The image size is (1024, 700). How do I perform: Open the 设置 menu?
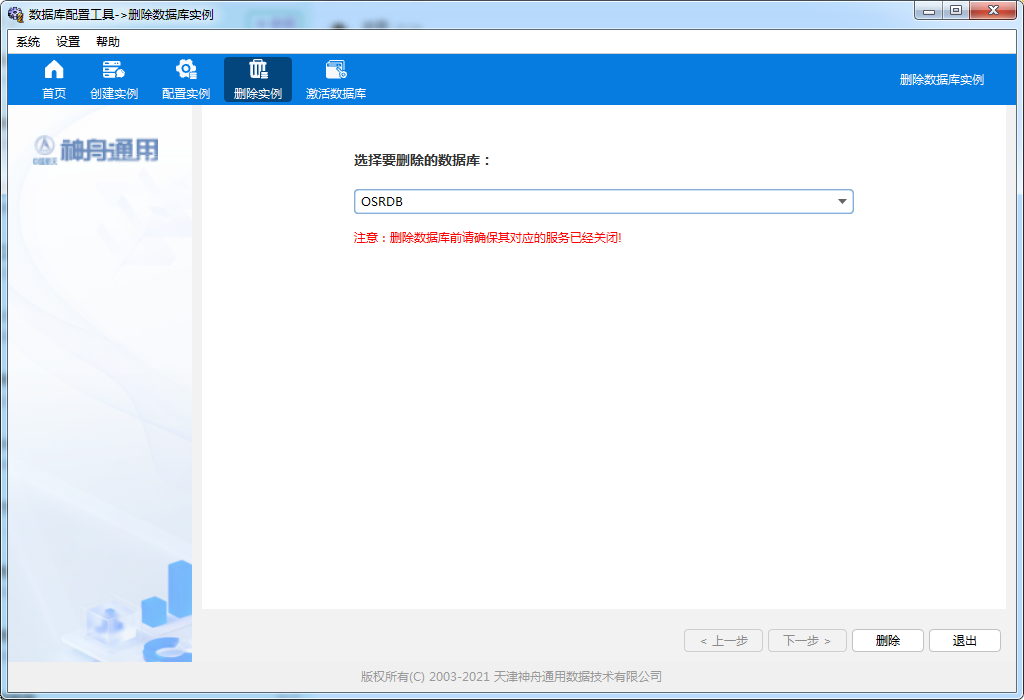coord(68,42)
